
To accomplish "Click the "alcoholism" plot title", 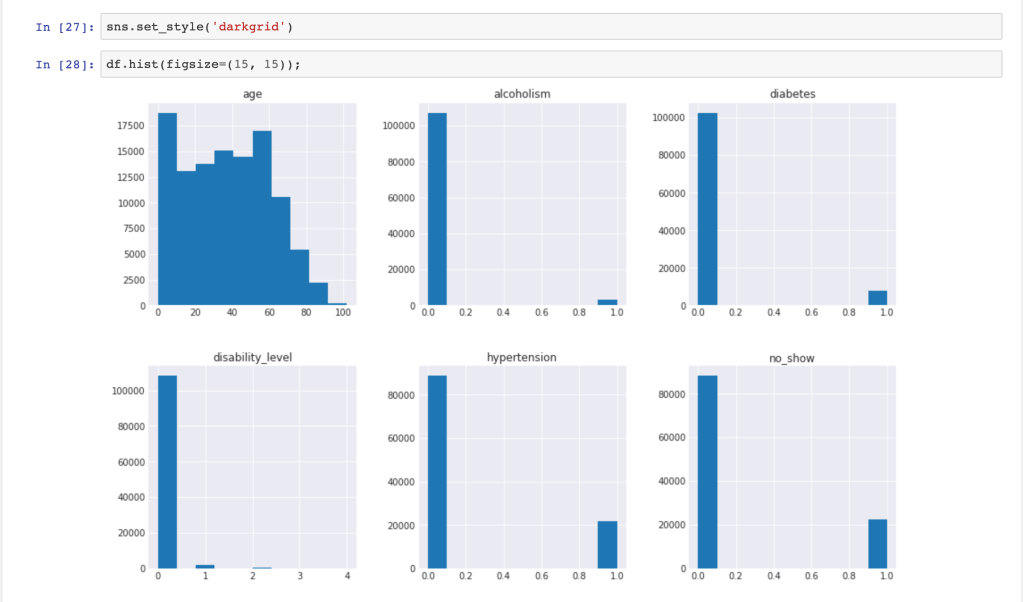I will 522,93.
